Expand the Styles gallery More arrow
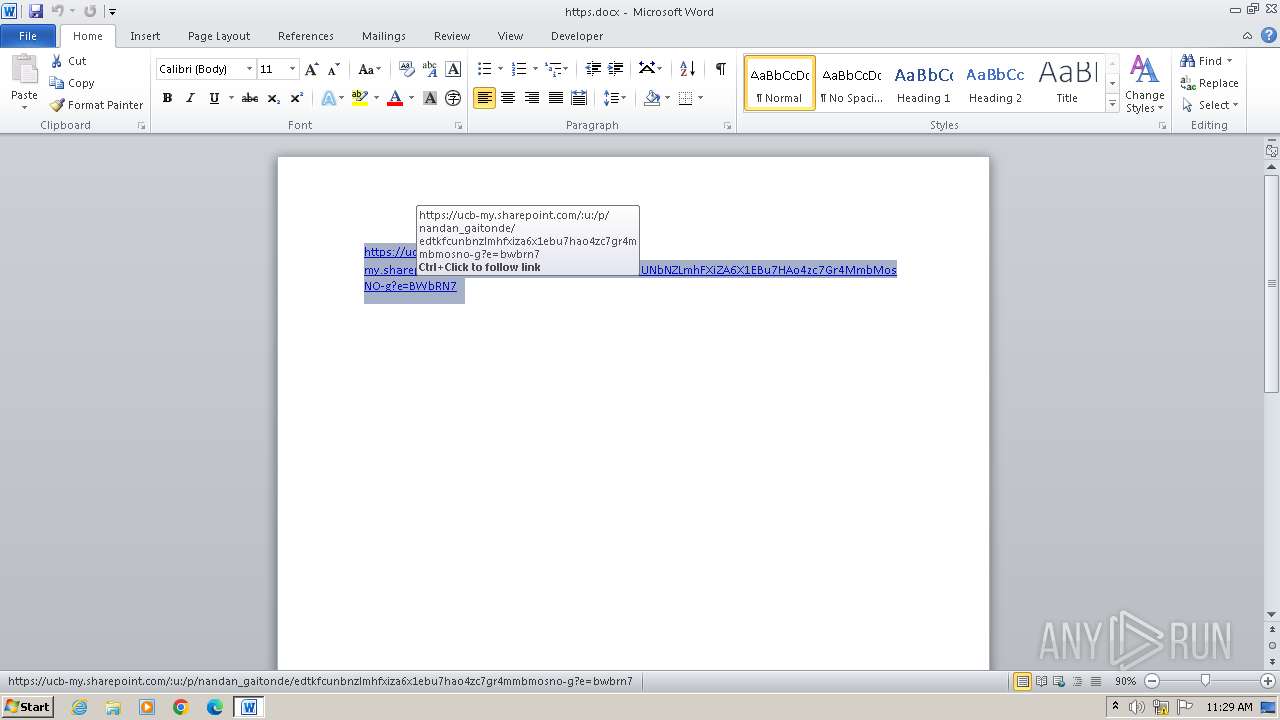 [1112, 104]
